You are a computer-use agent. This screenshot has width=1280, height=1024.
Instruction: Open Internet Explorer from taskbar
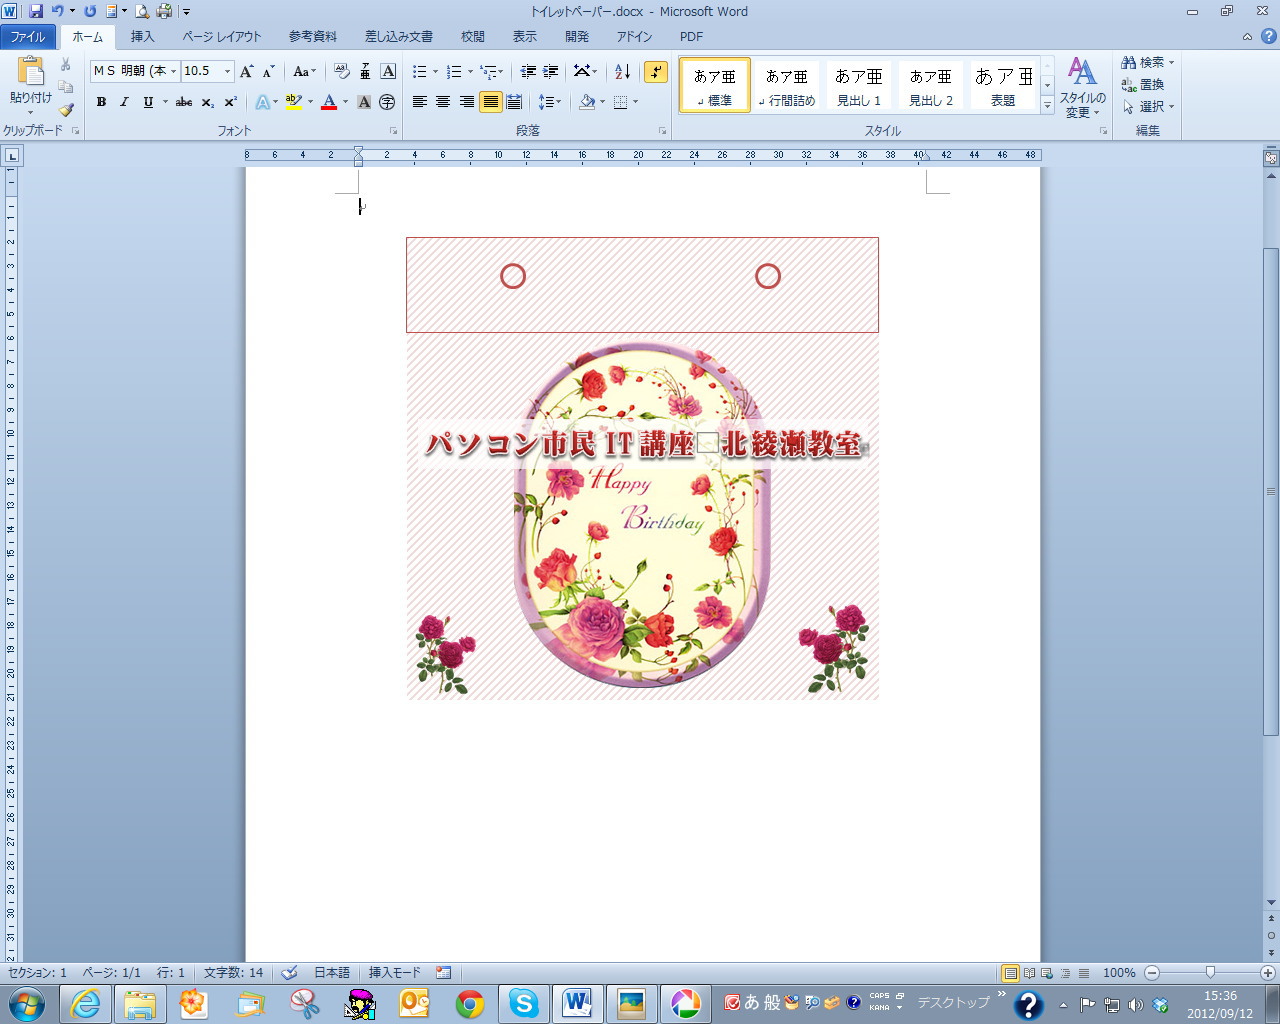pos(86,1003)
